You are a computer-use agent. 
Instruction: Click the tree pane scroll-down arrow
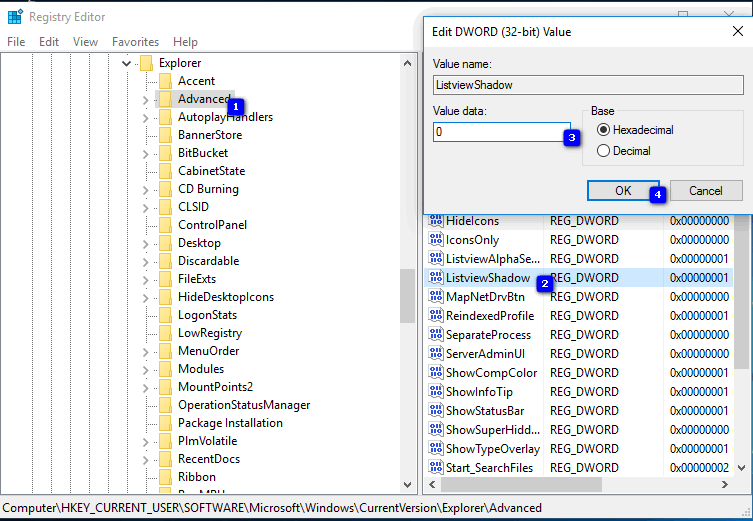coord(407,485)
